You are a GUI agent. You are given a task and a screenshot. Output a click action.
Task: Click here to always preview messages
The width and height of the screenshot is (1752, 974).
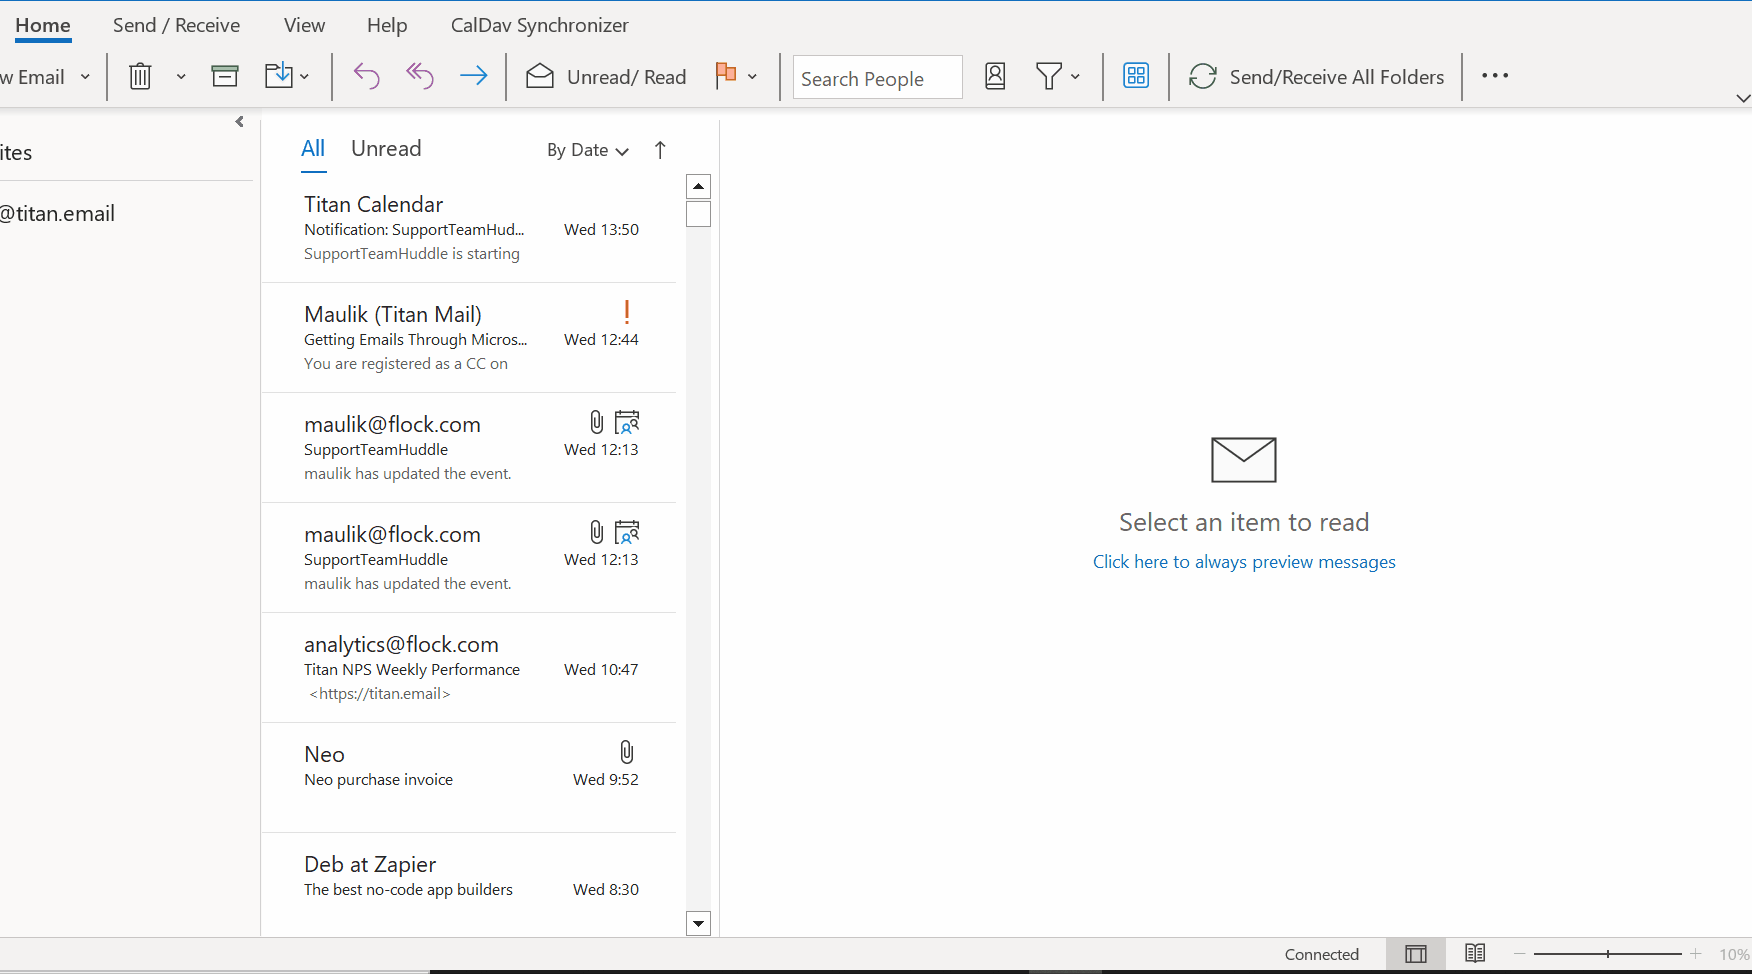(x=1243, y=561)
